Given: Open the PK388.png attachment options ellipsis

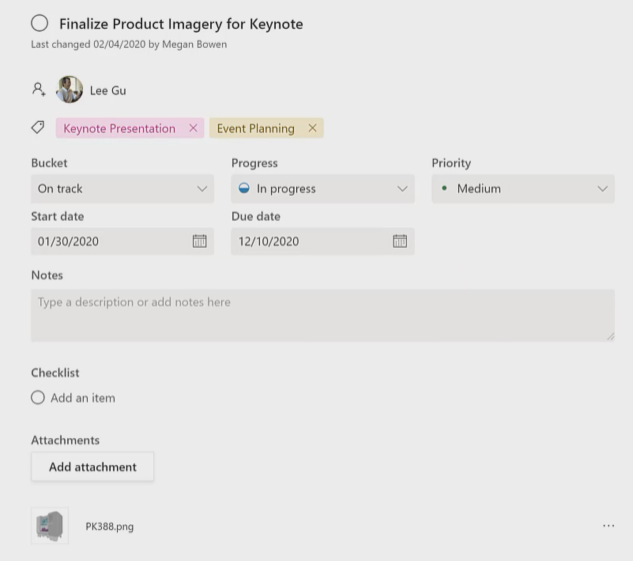Looking at the screenshot, I should pyautogui.click(x=608, y=525).
